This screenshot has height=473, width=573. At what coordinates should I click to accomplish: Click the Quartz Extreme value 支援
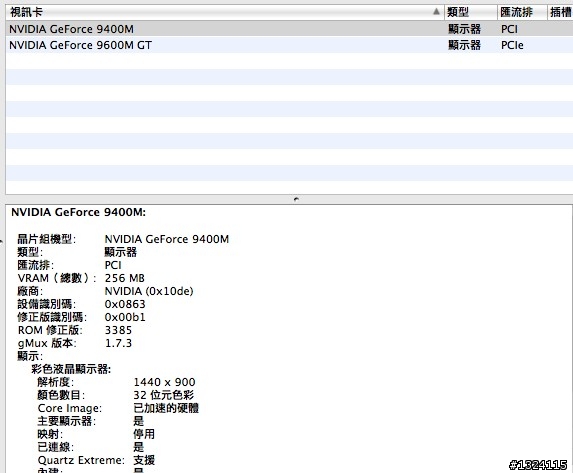144,460
